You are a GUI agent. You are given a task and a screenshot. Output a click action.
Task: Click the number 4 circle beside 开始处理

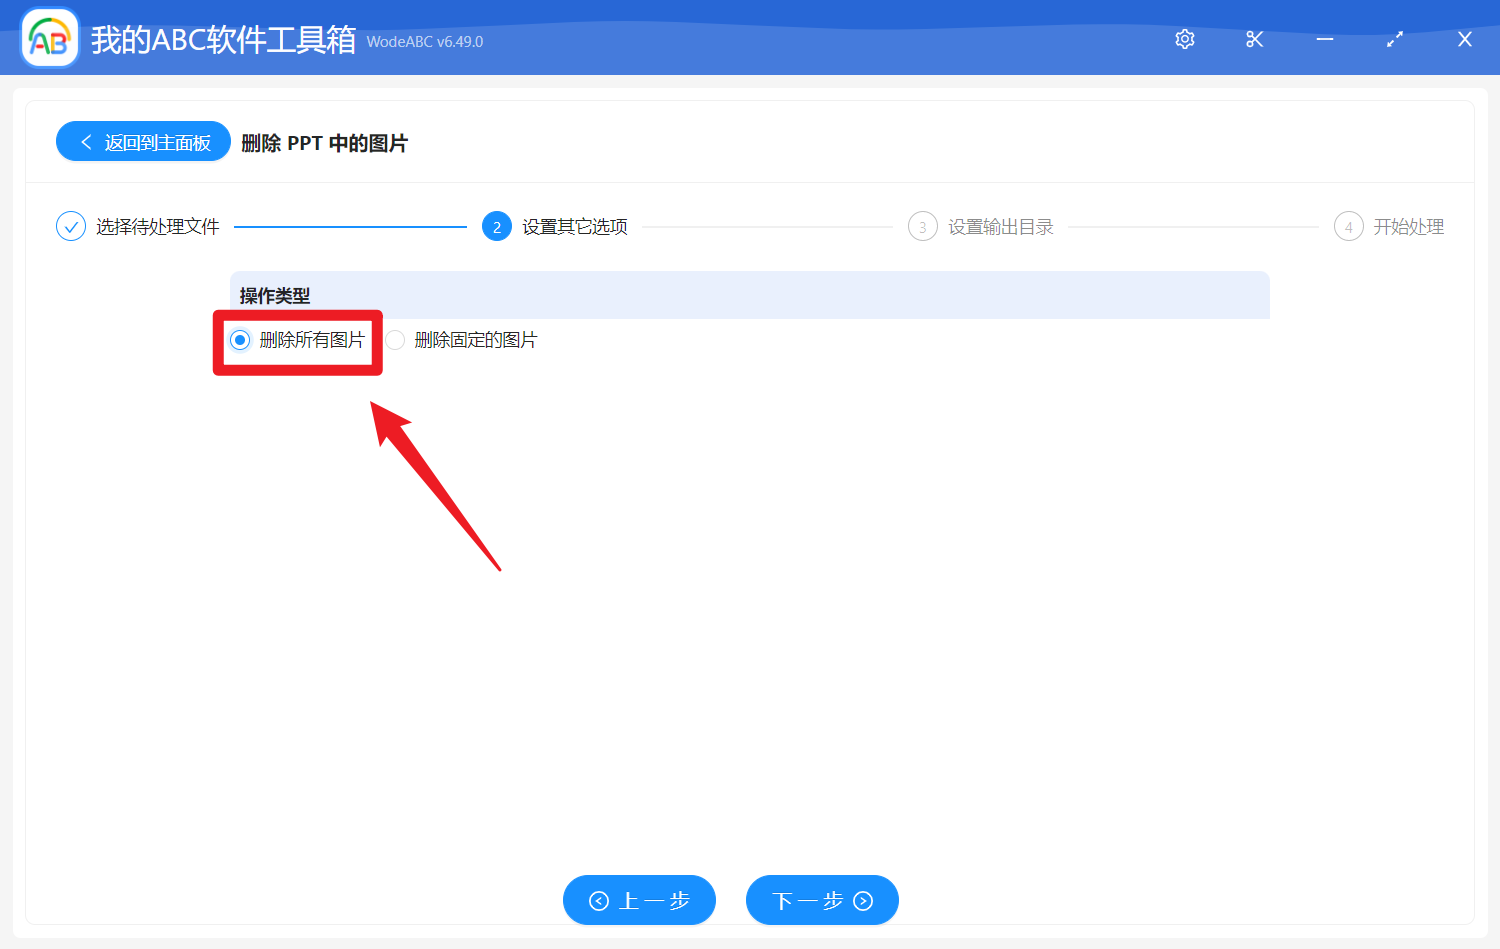pos(1348,226)
